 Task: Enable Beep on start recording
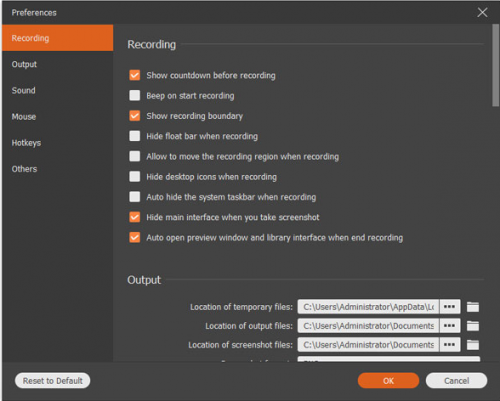pos(135,95)
